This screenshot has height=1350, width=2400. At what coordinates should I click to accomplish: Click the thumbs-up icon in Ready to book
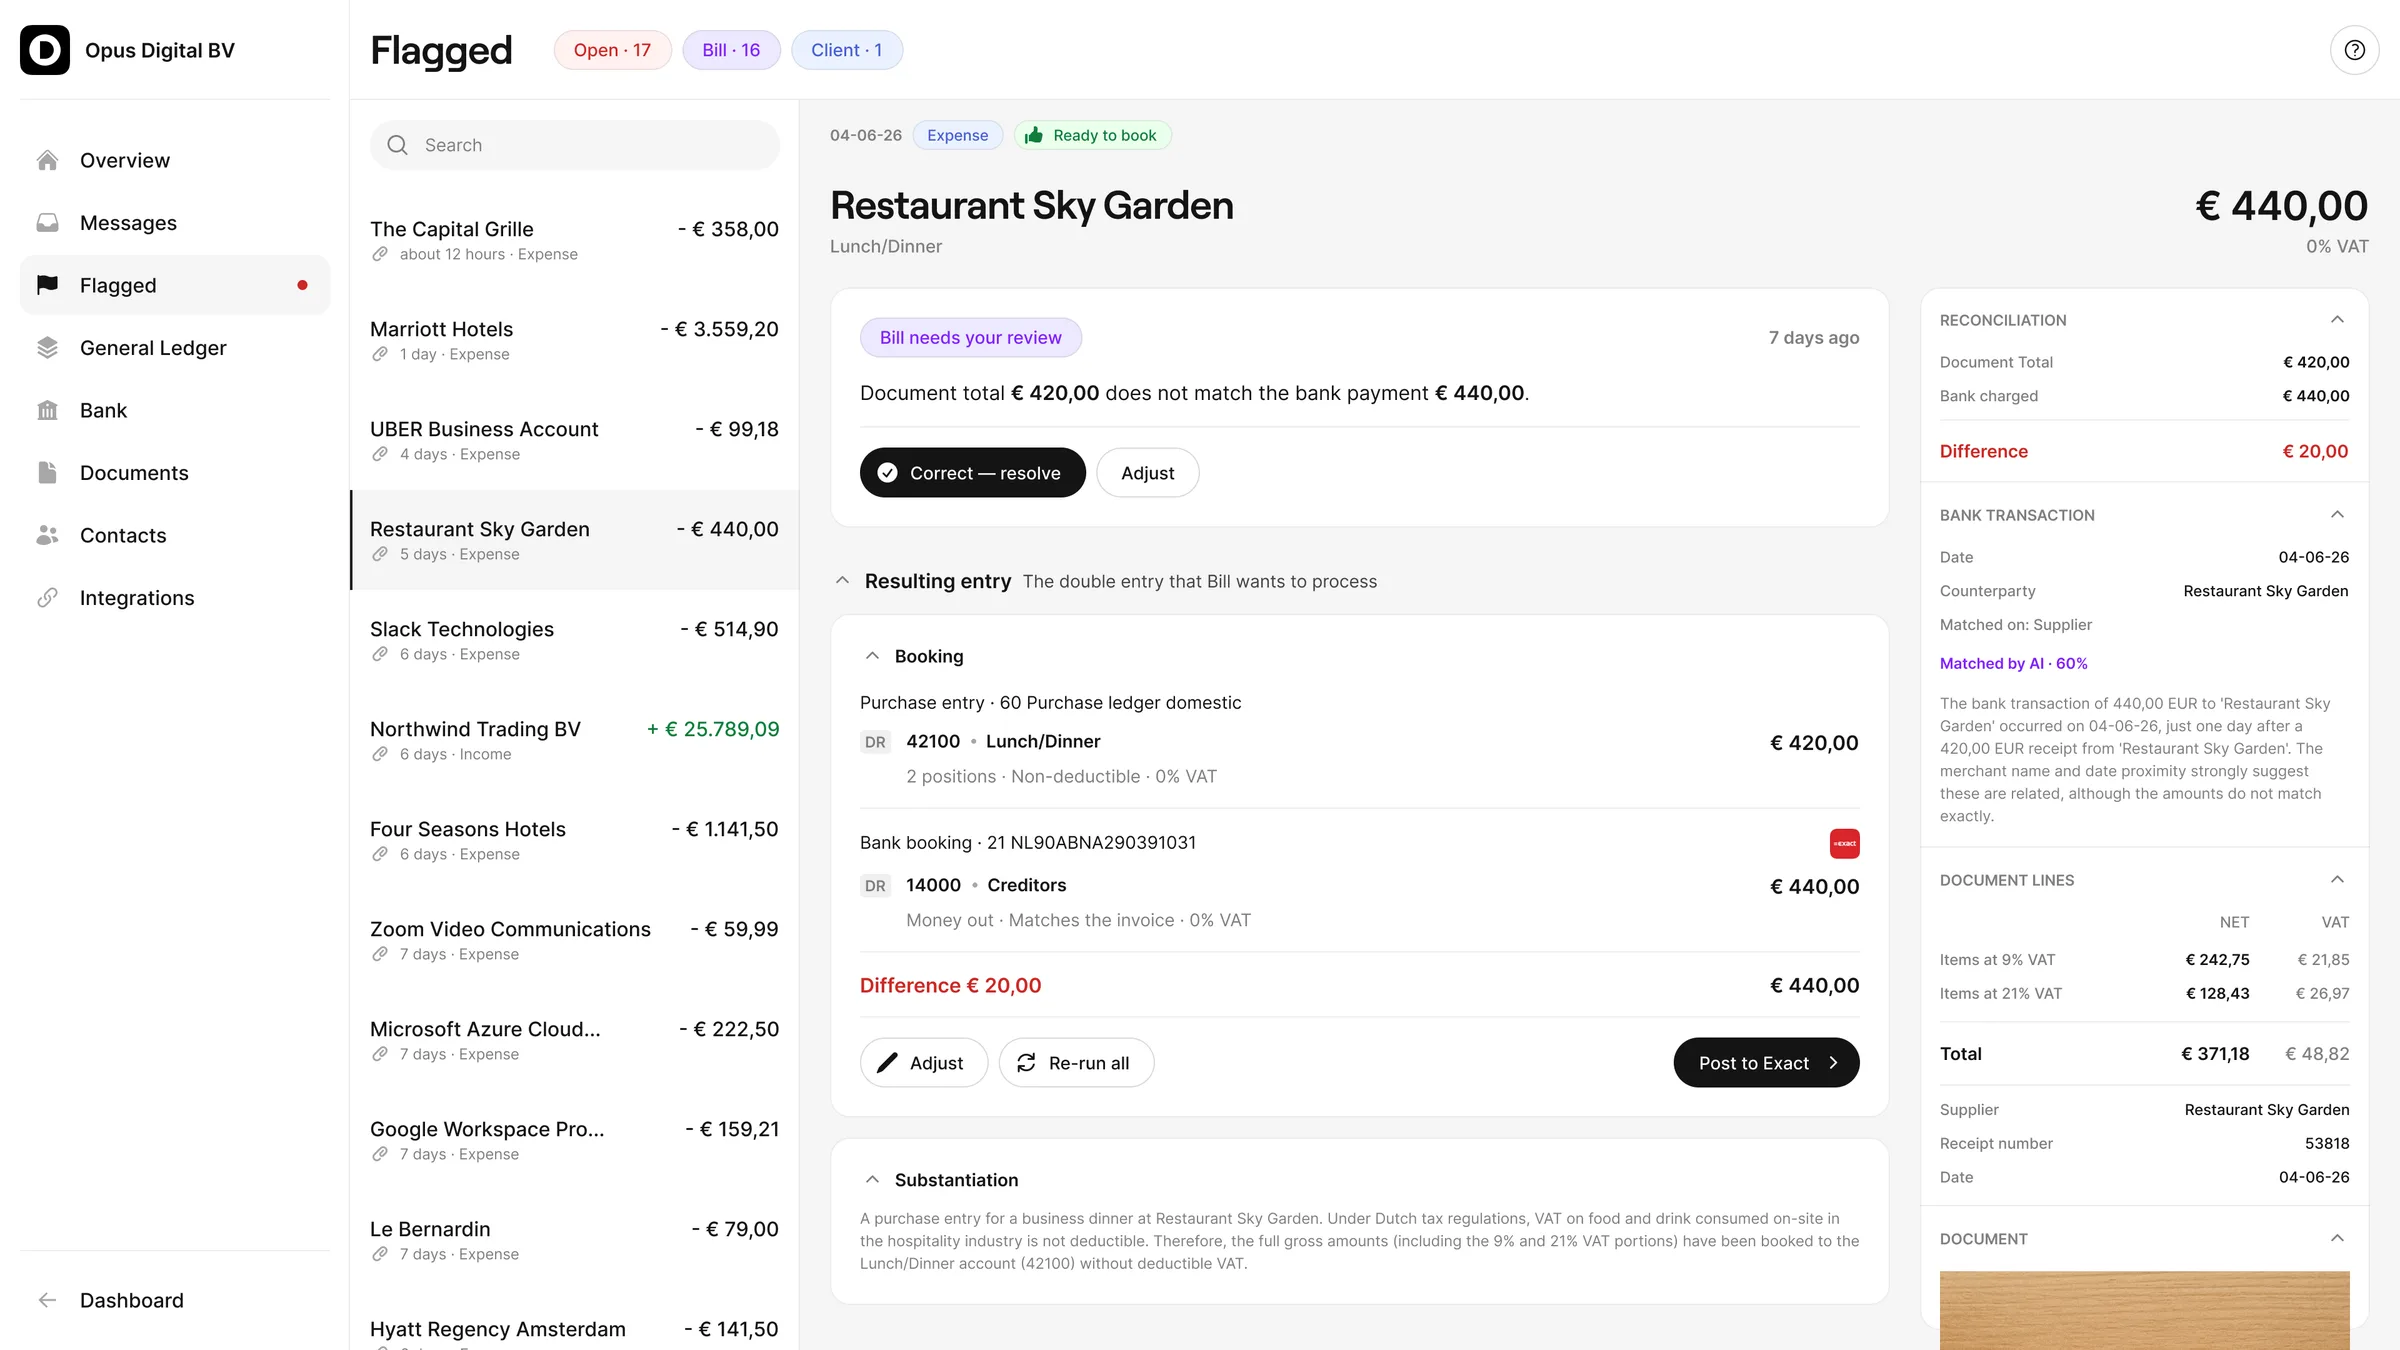click(x=1034, y=135)
